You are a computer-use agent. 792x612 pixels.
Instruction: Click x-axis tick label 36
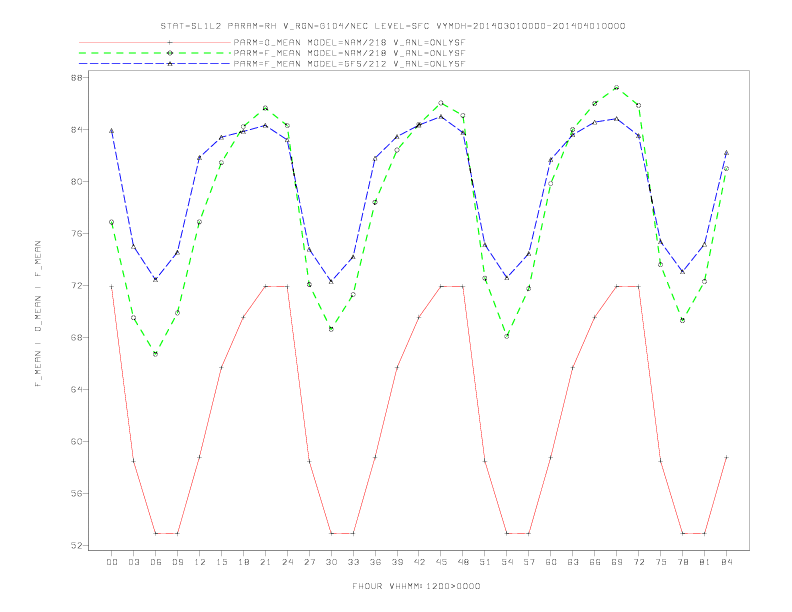375,562
